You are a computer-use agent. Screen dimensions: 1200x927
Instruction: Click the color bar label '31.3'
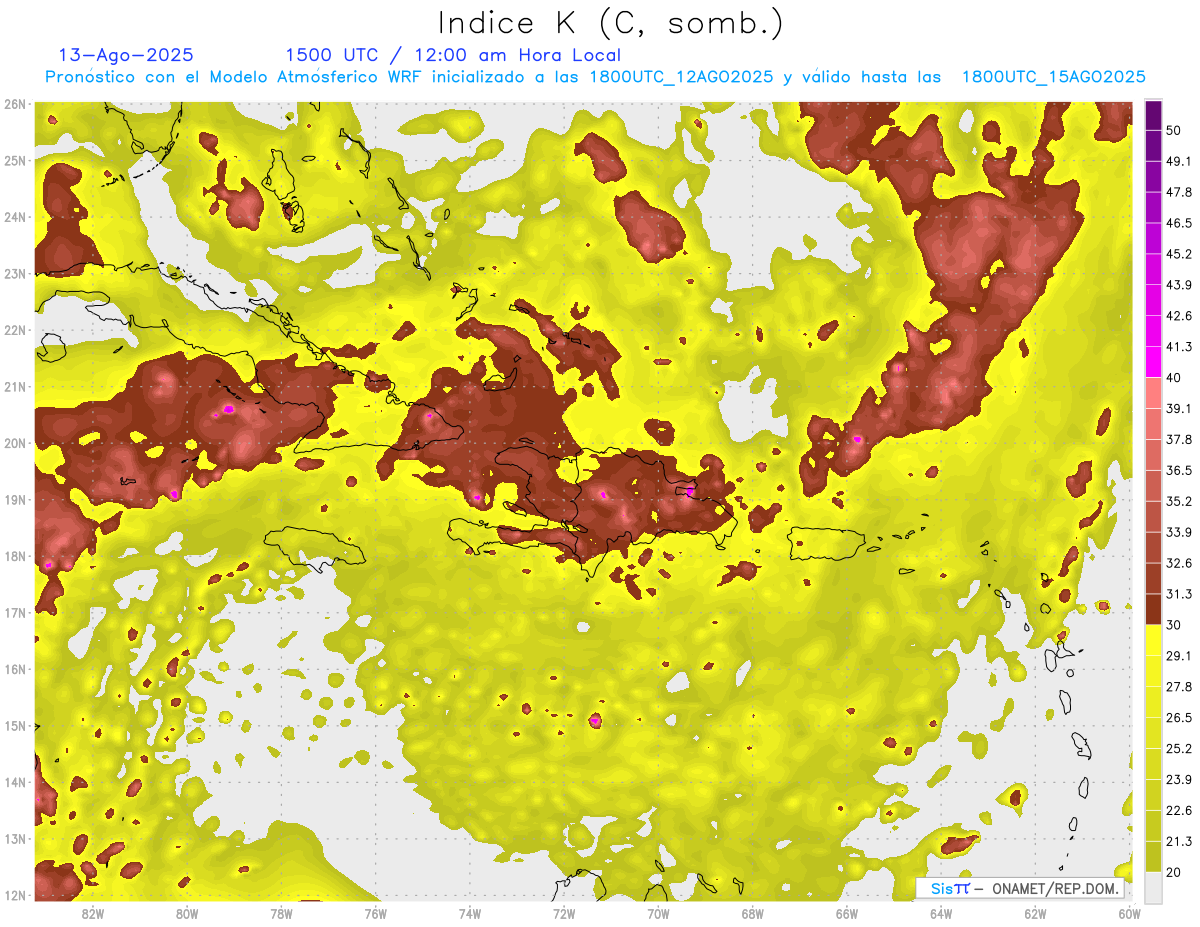tap(1179, 594)
